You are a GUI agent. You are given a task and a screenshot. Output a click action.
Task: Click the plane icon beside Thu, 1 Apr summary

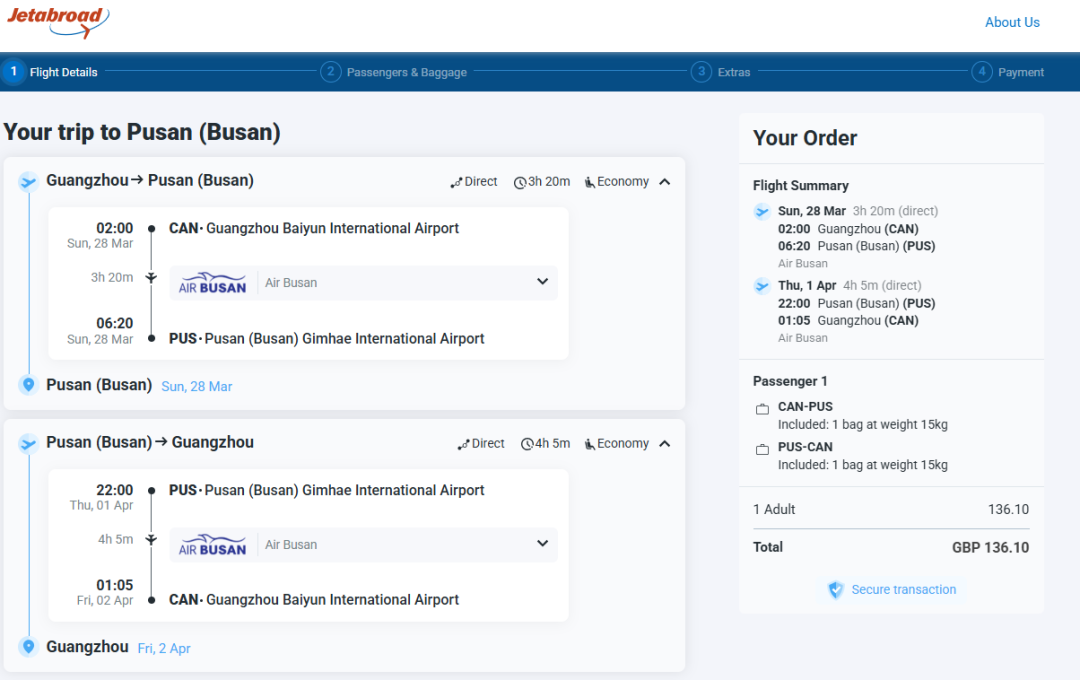(762, 285)
